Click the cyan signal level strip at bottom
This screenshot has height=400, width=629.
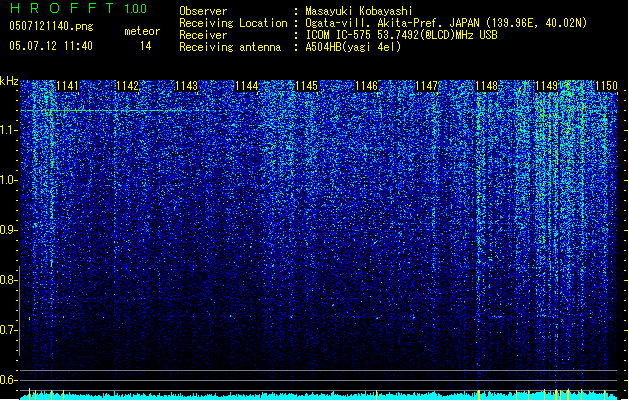coord(319,396)
